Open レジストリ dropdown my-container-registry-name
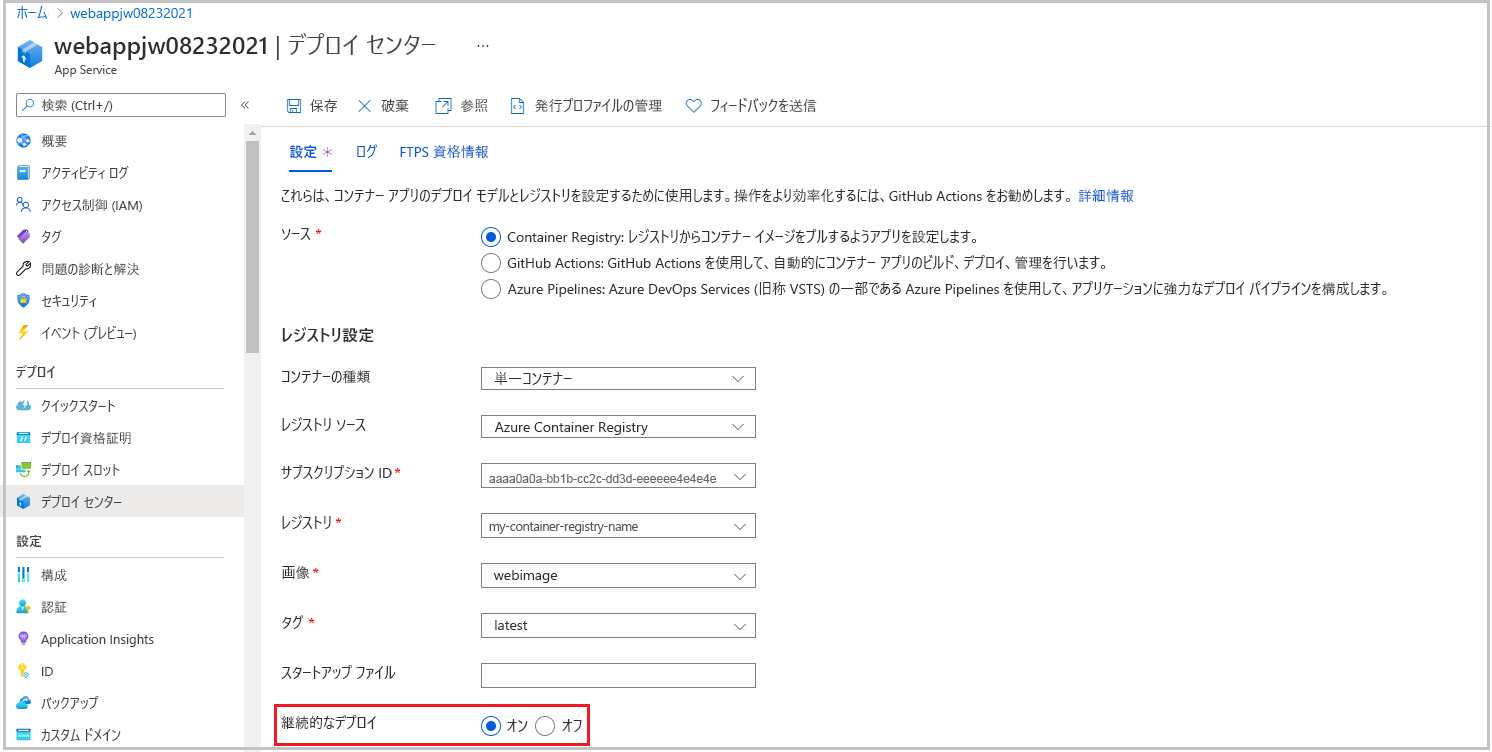Screen dimensions: 1492x752 coord(618,526)
